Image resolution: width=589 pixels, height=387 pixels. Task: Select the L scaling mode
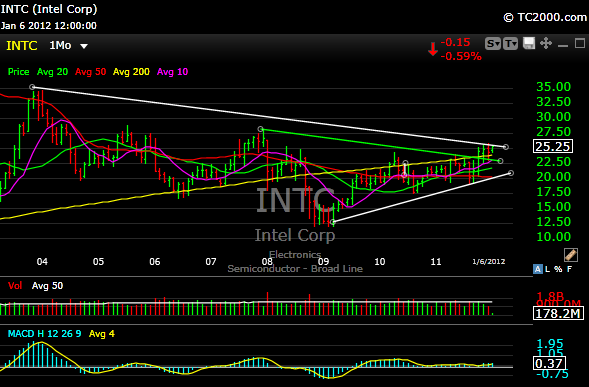[548, 269]
